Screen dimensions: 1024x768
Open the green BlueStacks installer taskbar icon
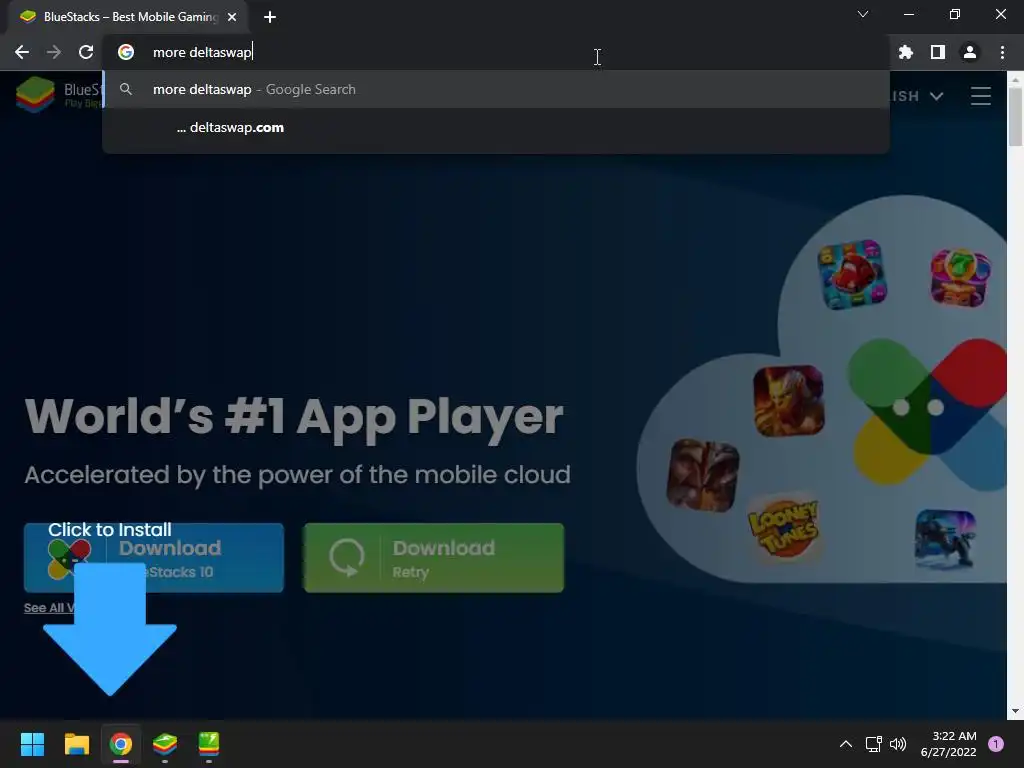209,744
